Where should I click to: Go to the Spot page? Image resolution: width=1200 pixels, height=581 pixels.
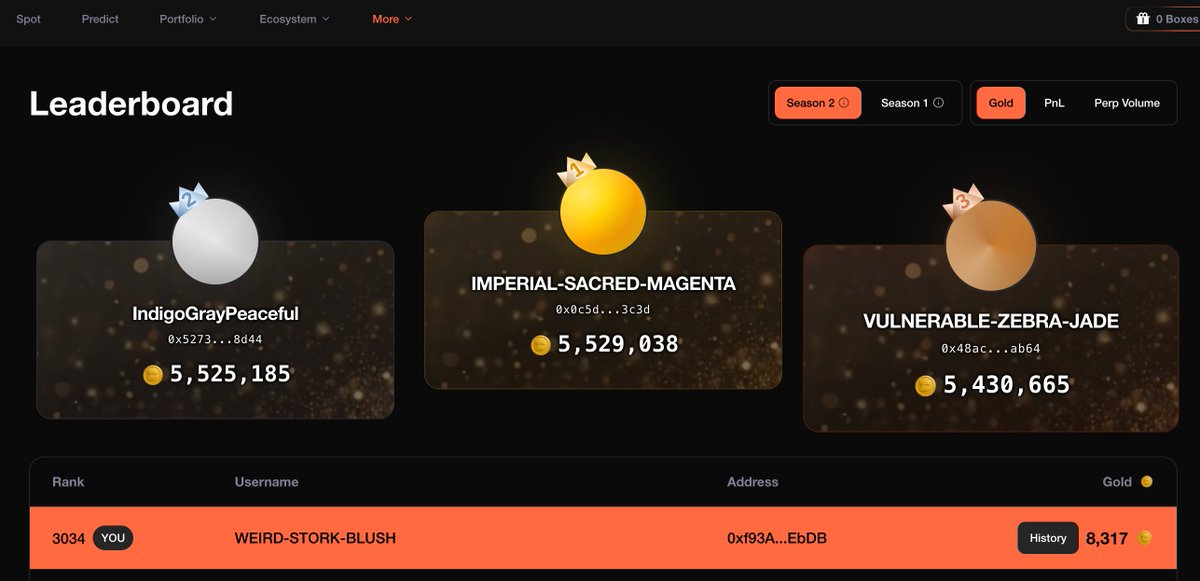29,19
